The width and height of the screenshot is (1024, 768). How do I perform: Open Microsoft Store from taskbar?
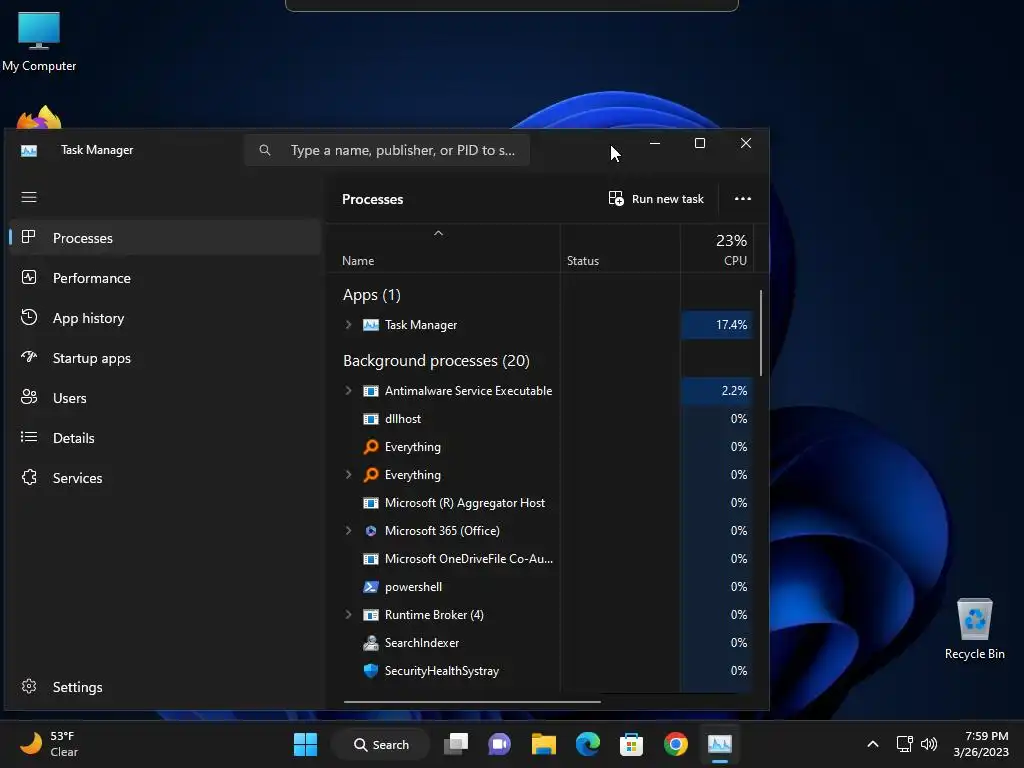click(632, 744)
